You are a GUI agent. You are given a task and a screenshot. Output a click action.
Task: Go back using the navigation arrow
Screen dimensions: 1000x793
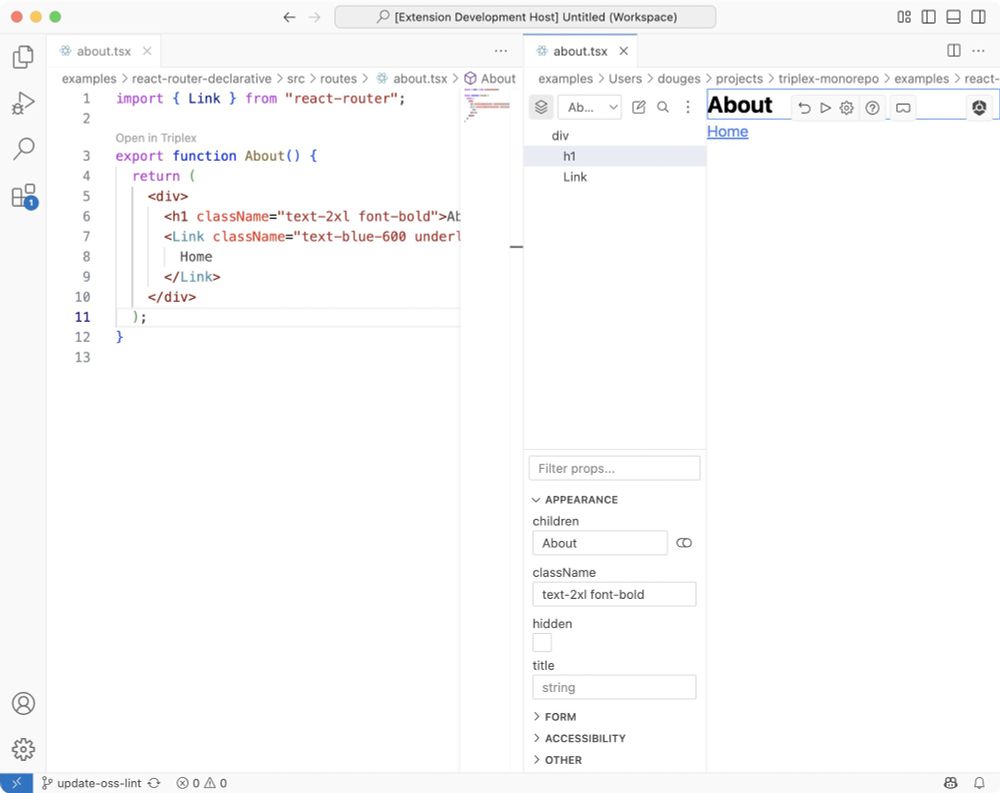(x=290, y=17)
